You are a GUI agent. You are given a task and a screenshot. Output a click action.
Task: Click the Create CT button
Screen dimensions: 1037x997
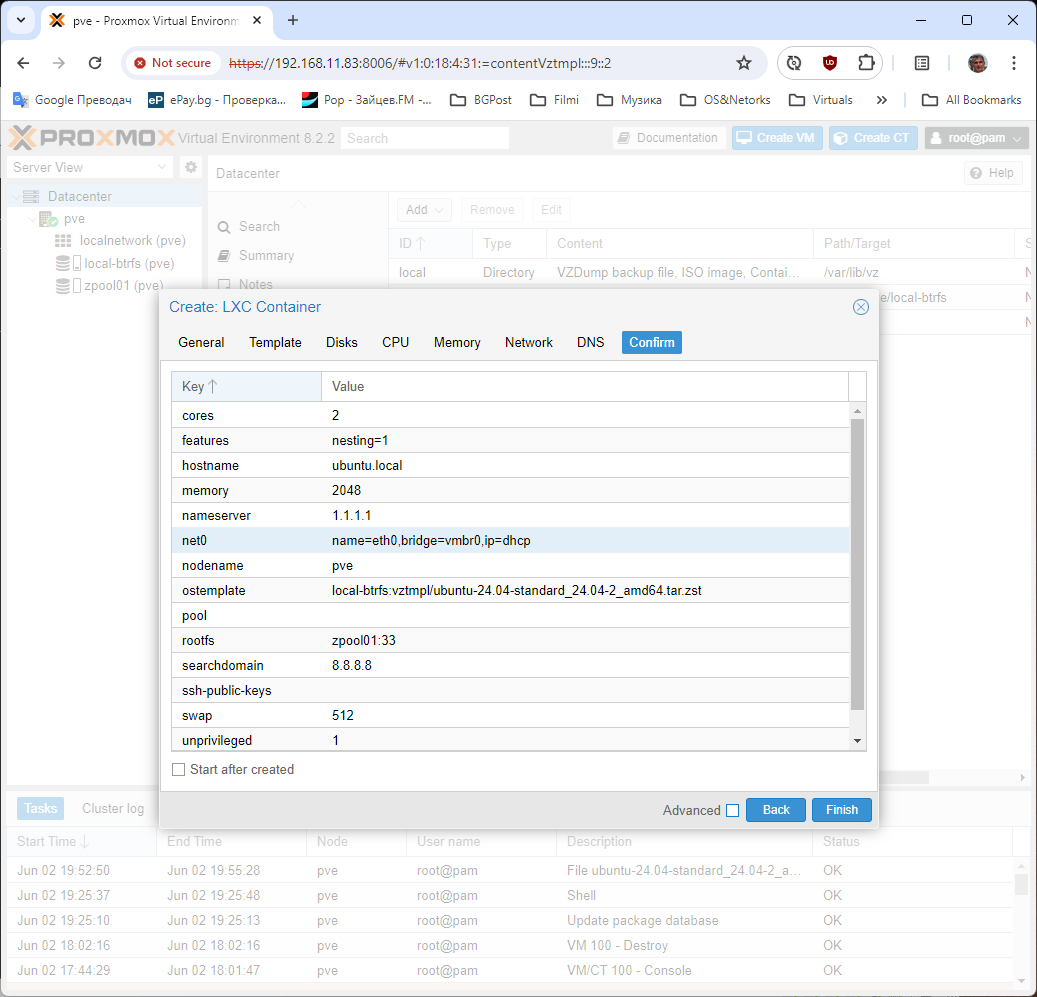coord(873,138)
